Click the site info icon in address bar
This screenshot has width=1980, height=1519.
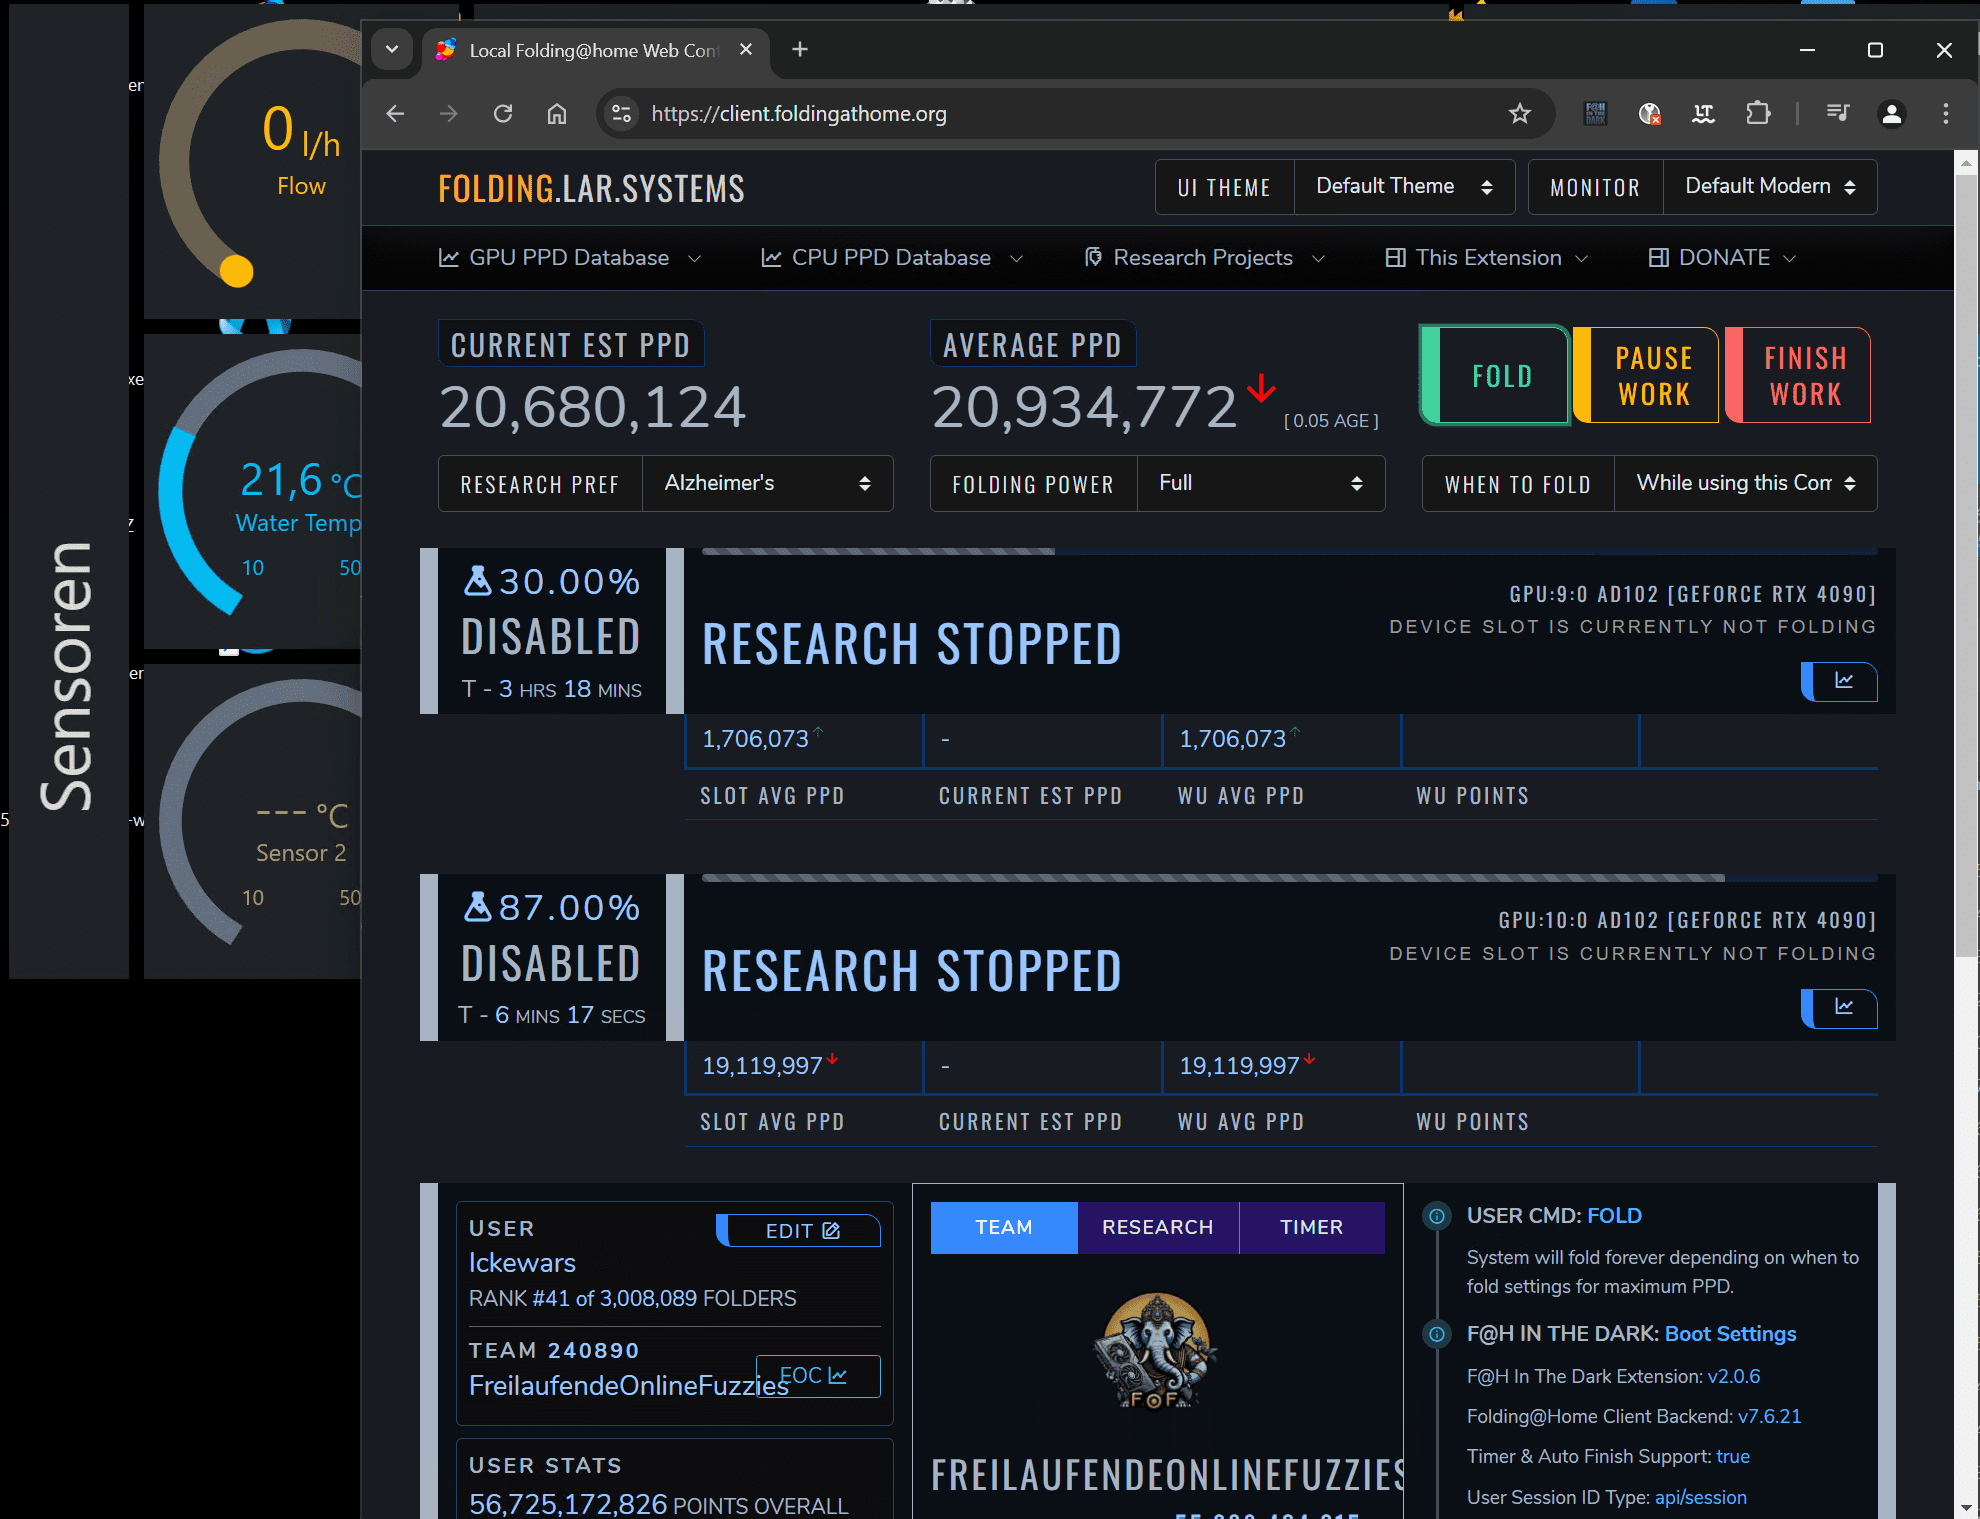click(622, 114)
